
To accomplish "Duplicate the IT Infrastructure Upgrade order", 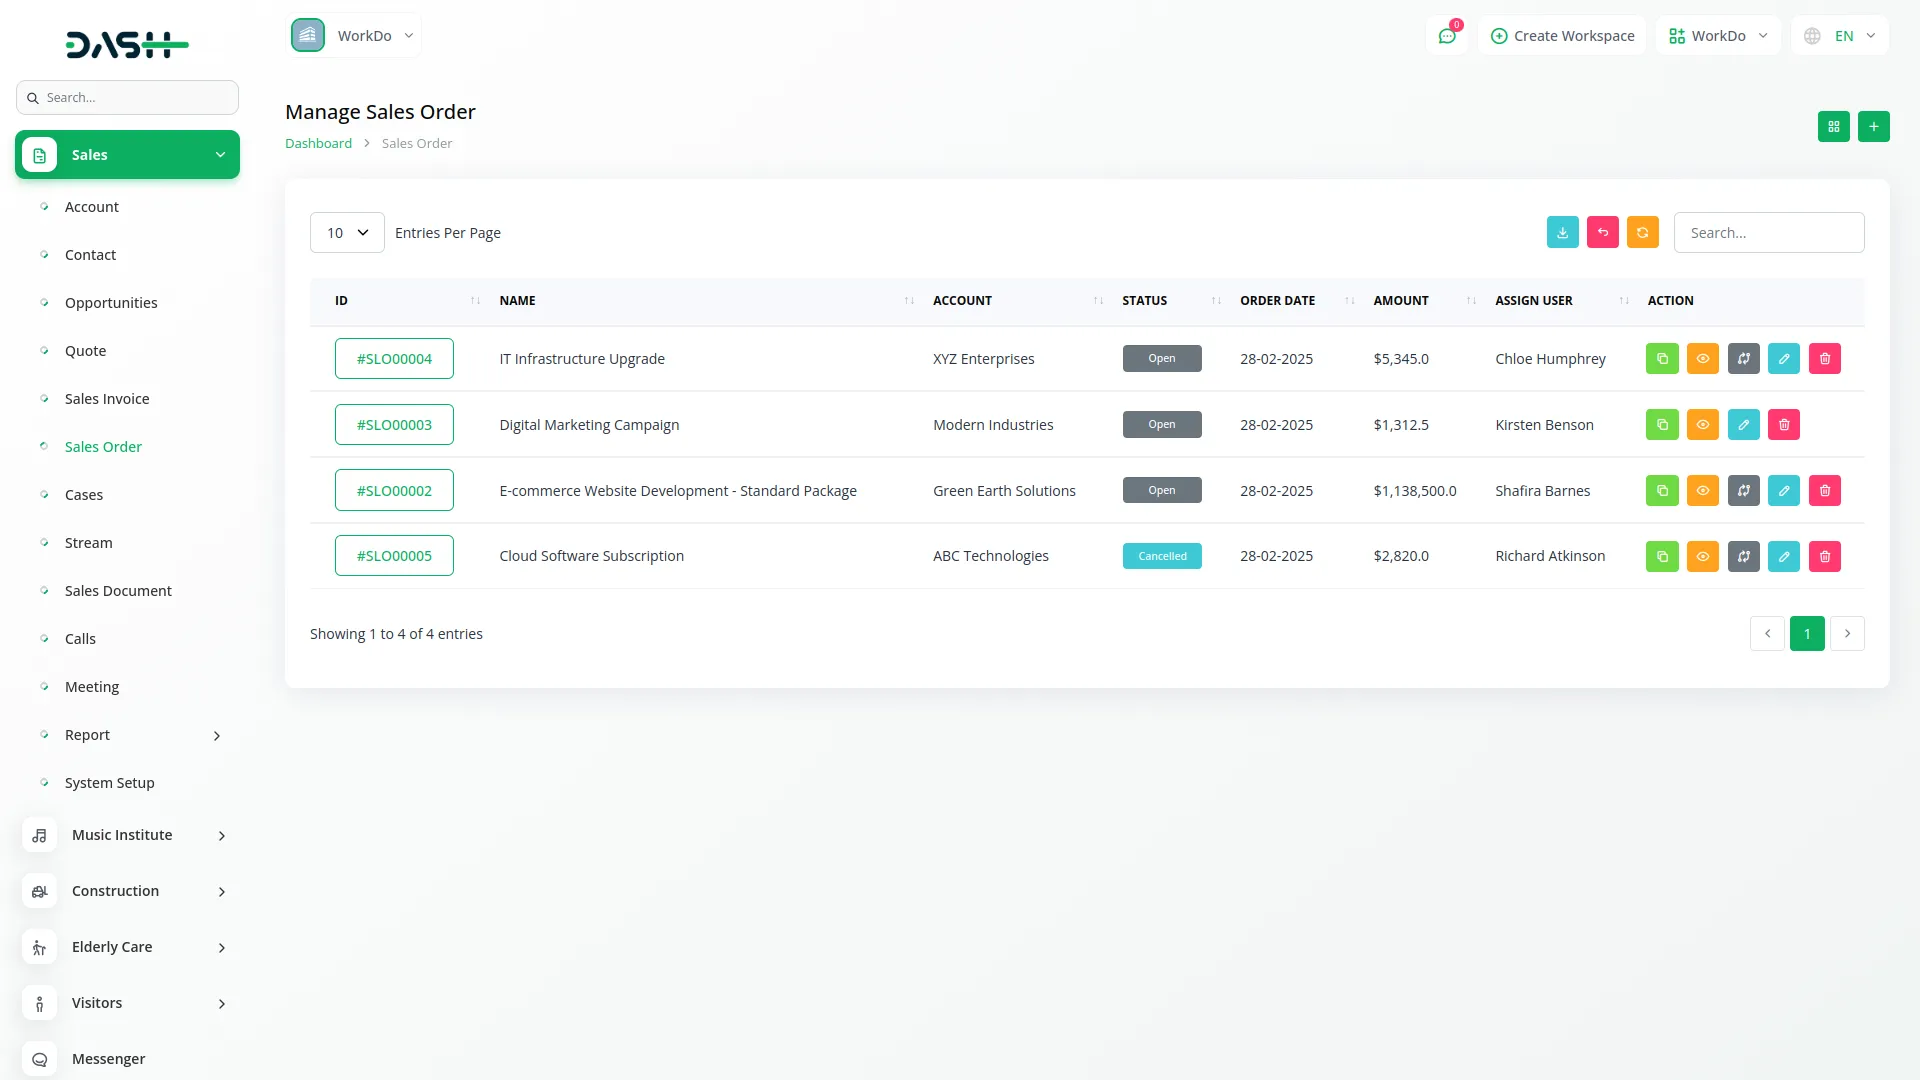I will coord(1662,359).
